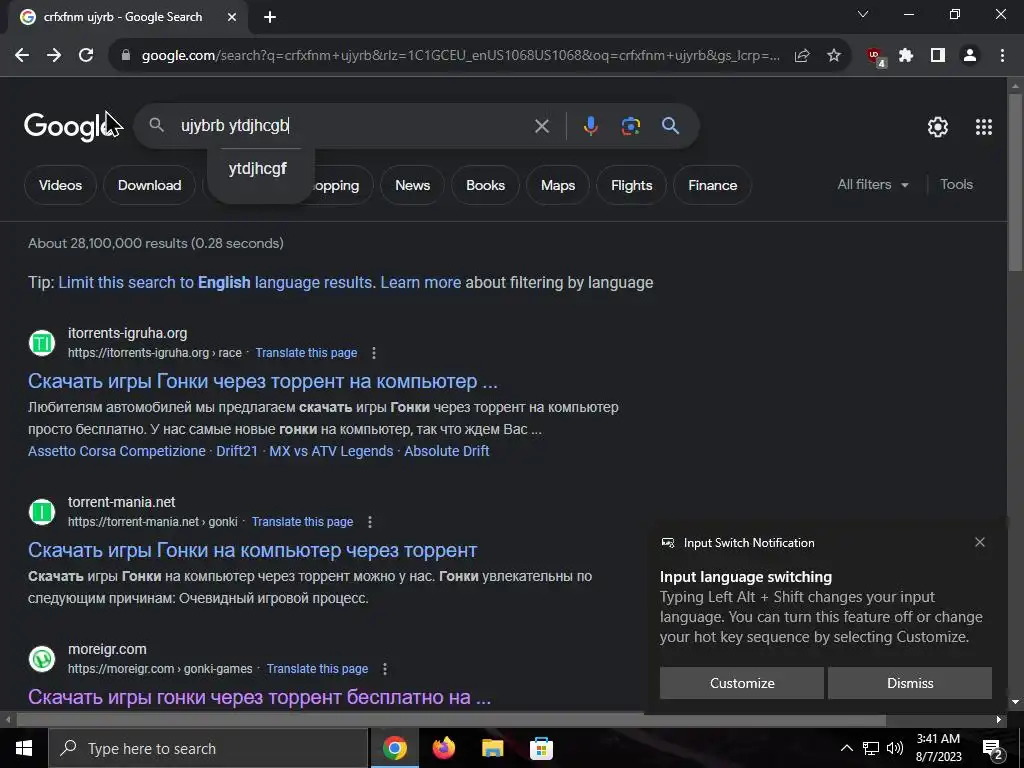Launch Firefox from the taskbar
1024x768 pixels.
tap(443, 748)
